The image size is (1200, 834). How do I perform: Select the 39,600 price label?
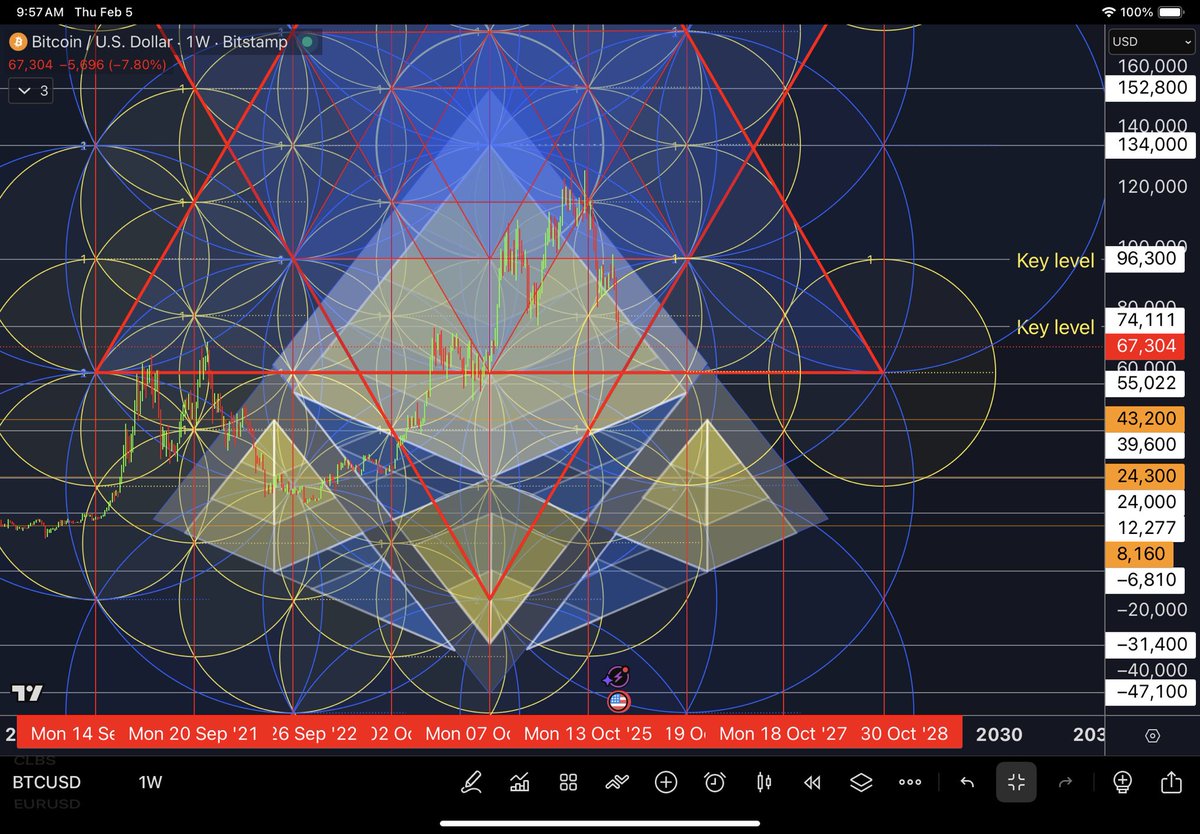click(x=1145, y=444)
